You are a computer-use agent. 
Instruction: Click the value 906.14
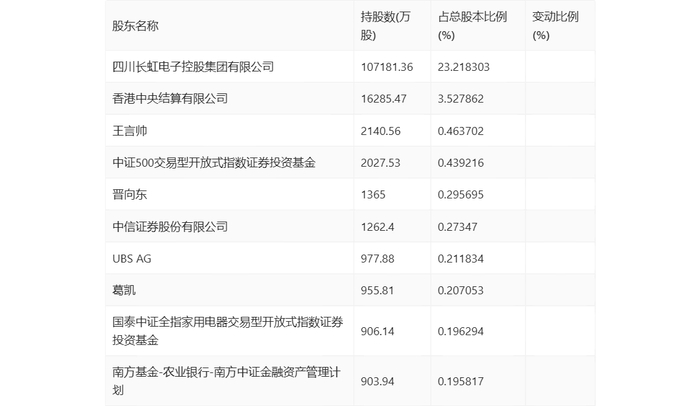pyautogui.click(x=378, y=331)
